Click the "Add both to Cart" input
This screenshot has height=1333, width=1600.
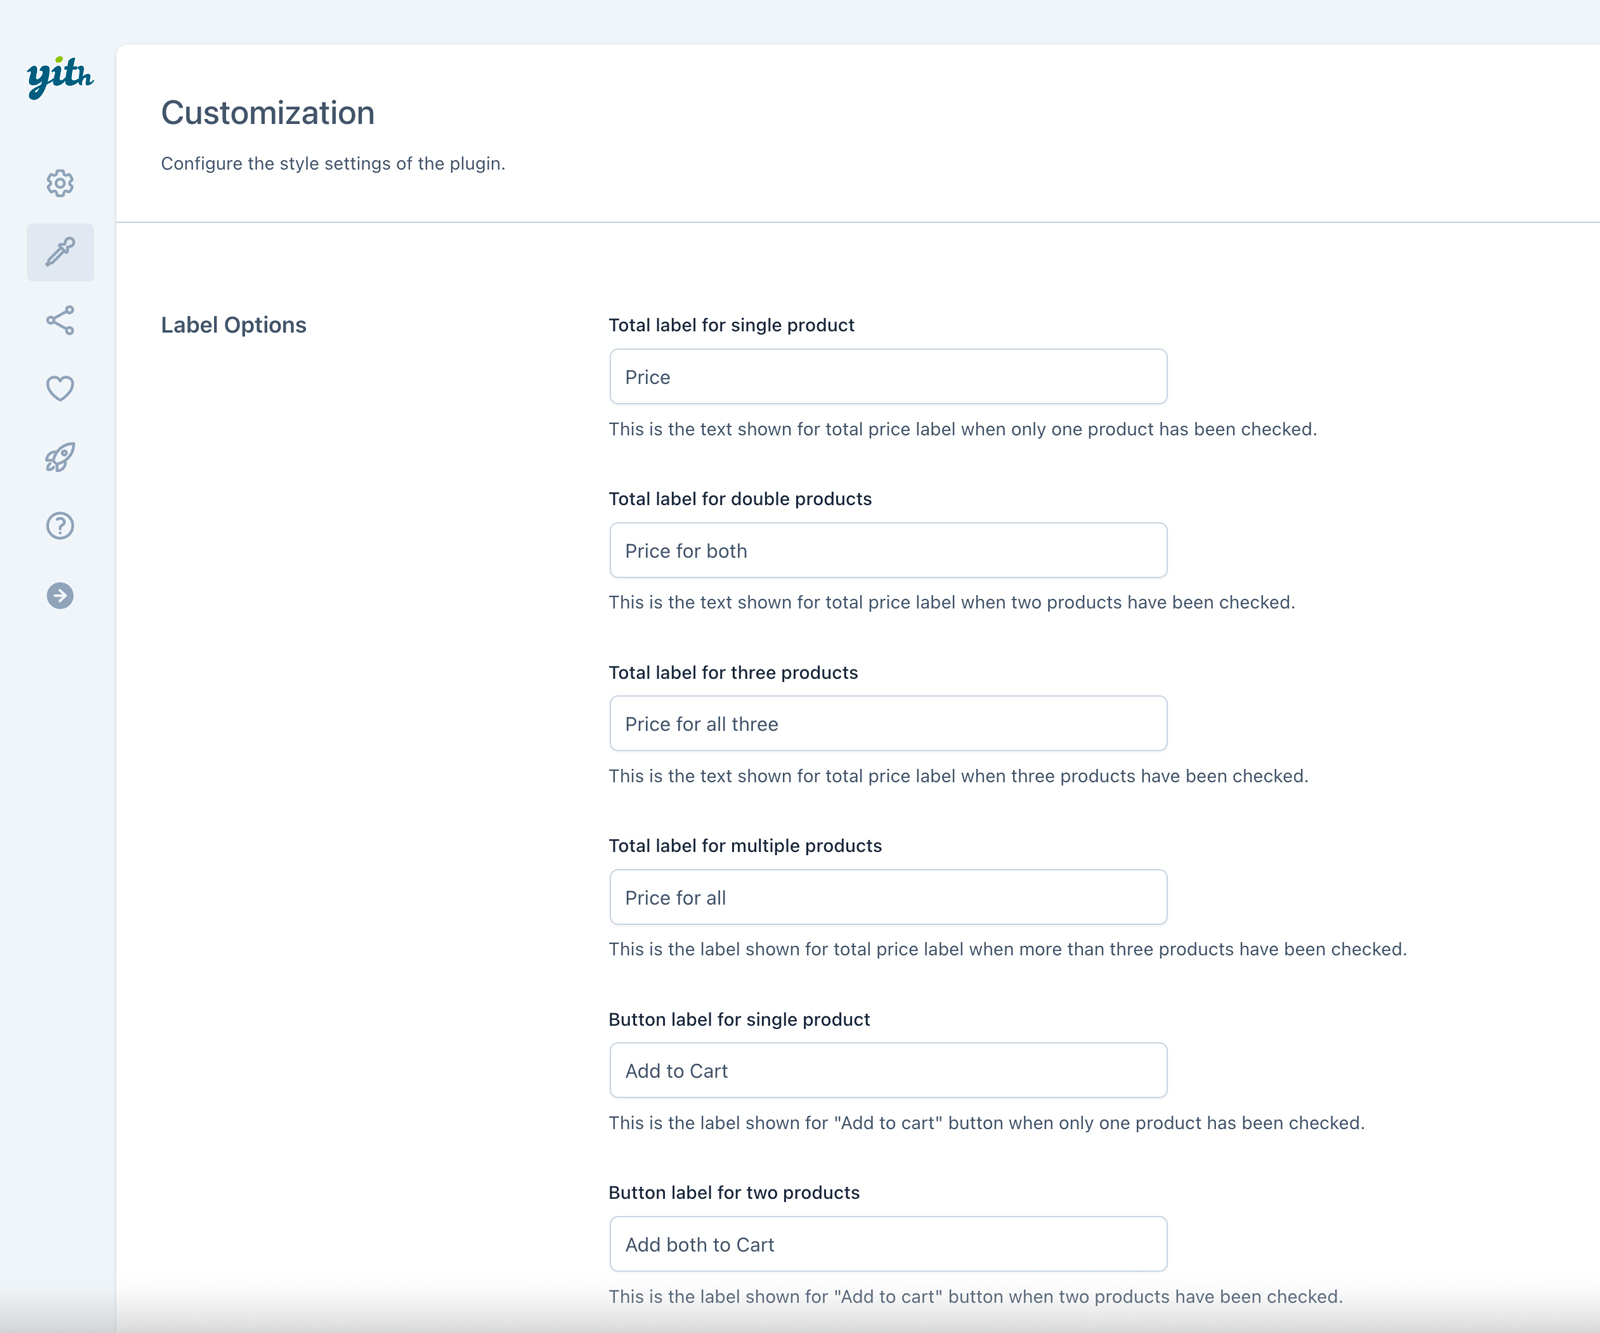tap(888, 1245)
